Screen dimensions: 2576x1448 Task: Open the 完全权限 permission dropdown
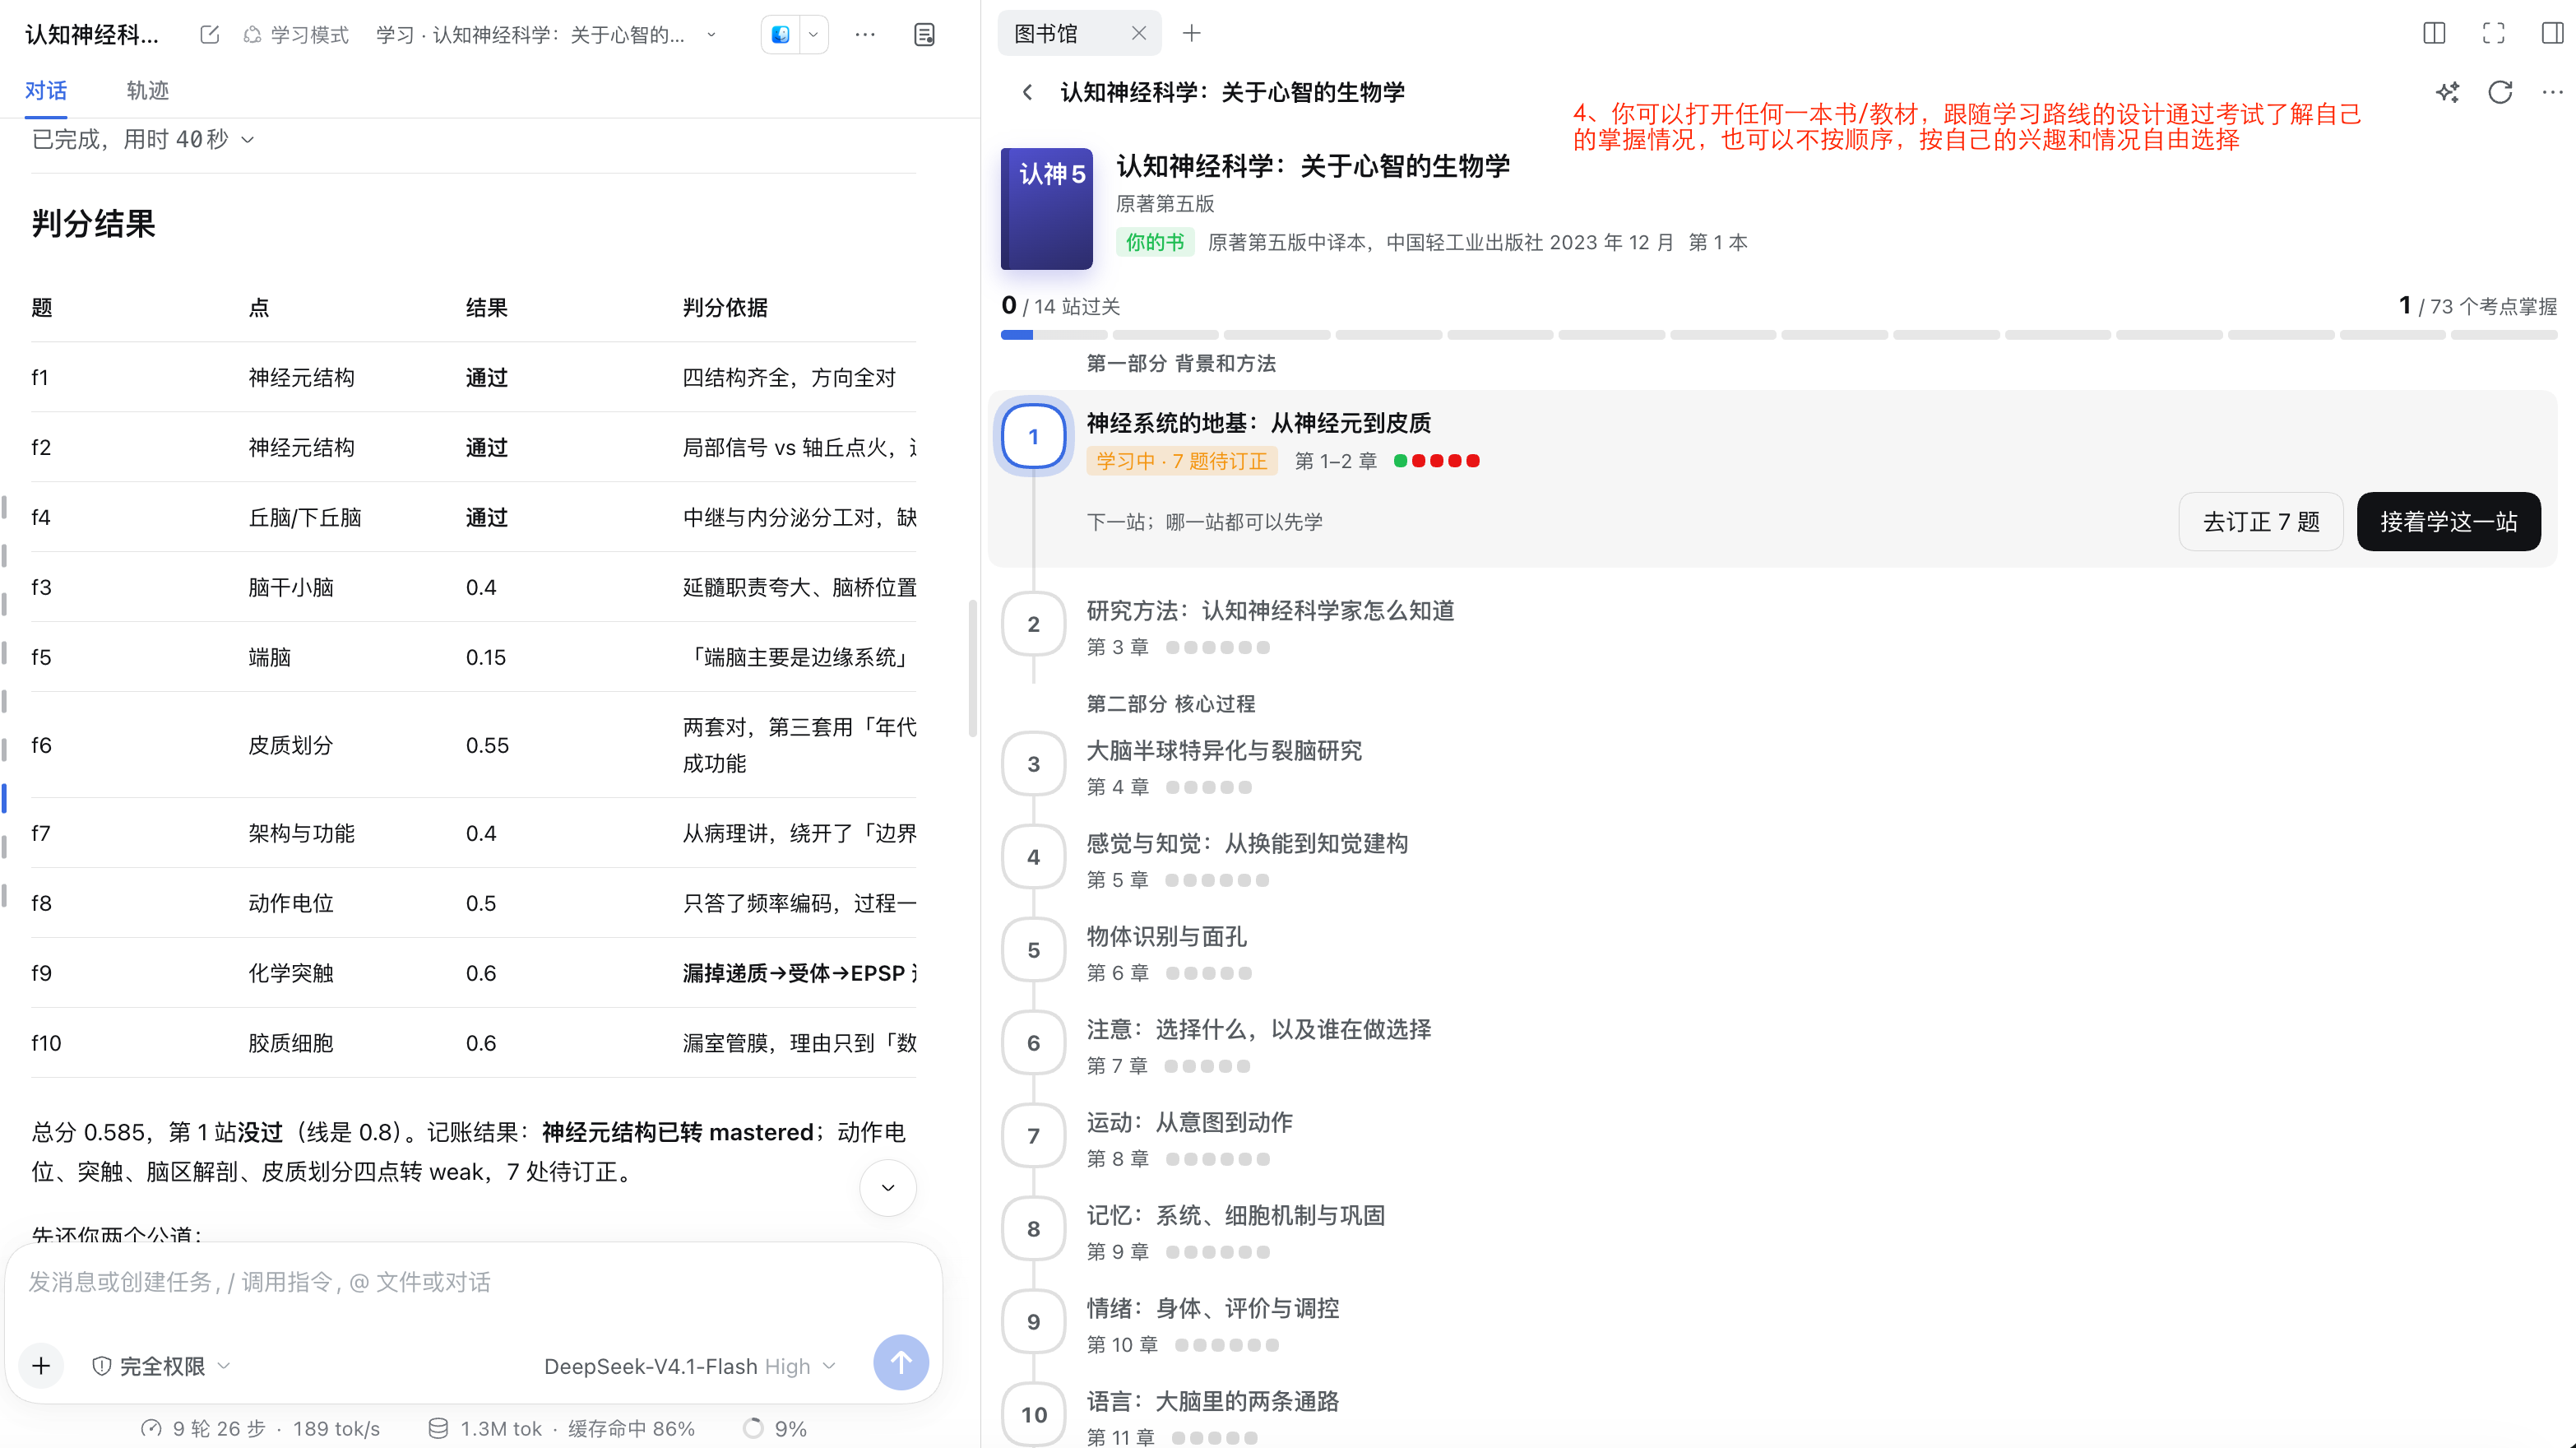[x=160, y=1366]
